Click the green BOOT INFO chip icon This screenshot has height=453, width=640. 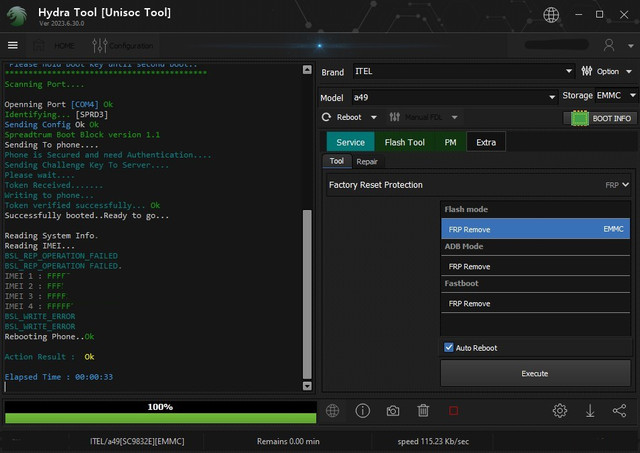coord(580,118)
